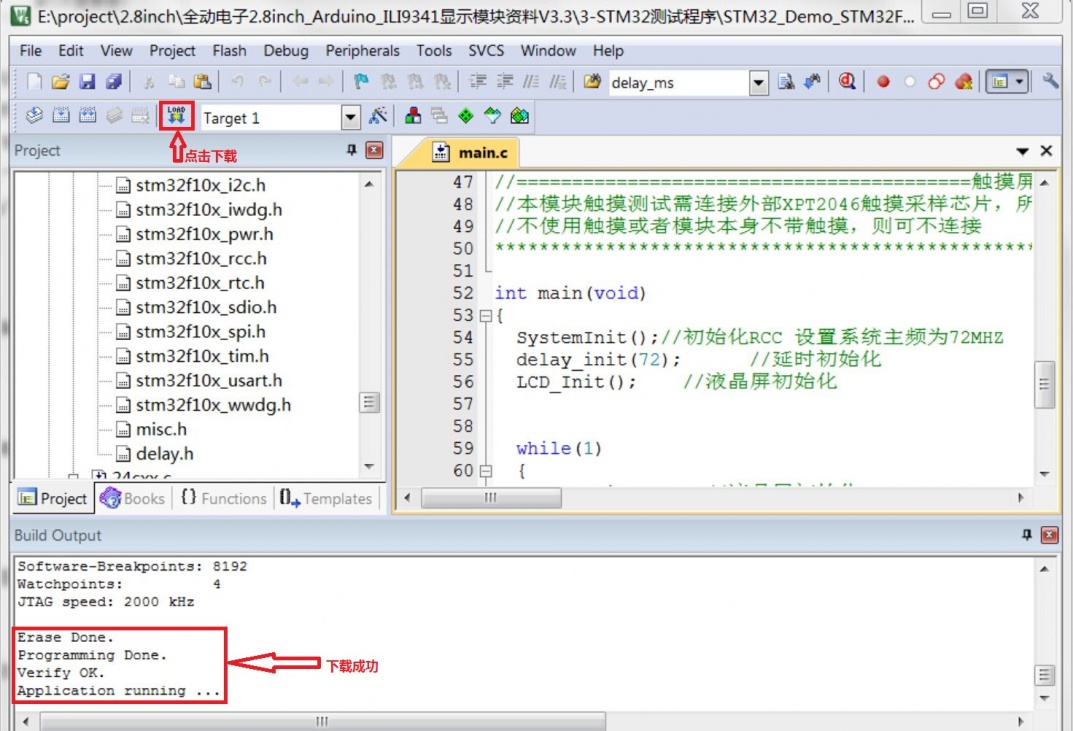Screen dimensions: 1073x731
Task: Open the Target Options magic wand icon
Action: click(378, 116)
